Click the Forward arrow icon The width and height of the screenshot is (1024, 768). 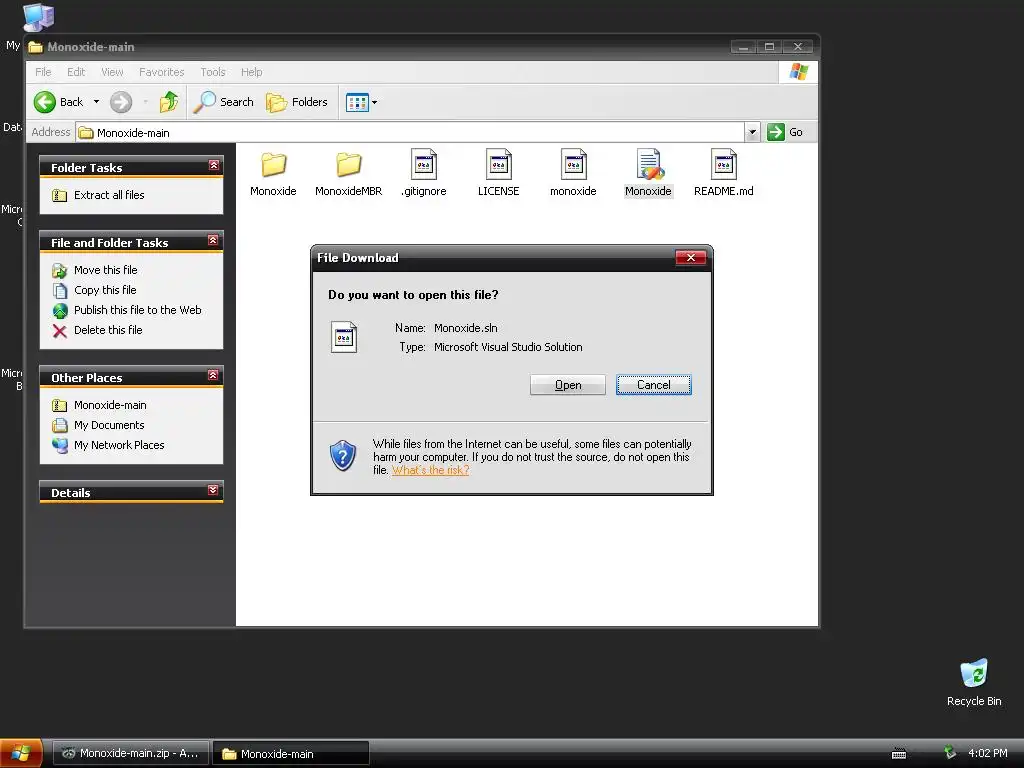point(121,102)
